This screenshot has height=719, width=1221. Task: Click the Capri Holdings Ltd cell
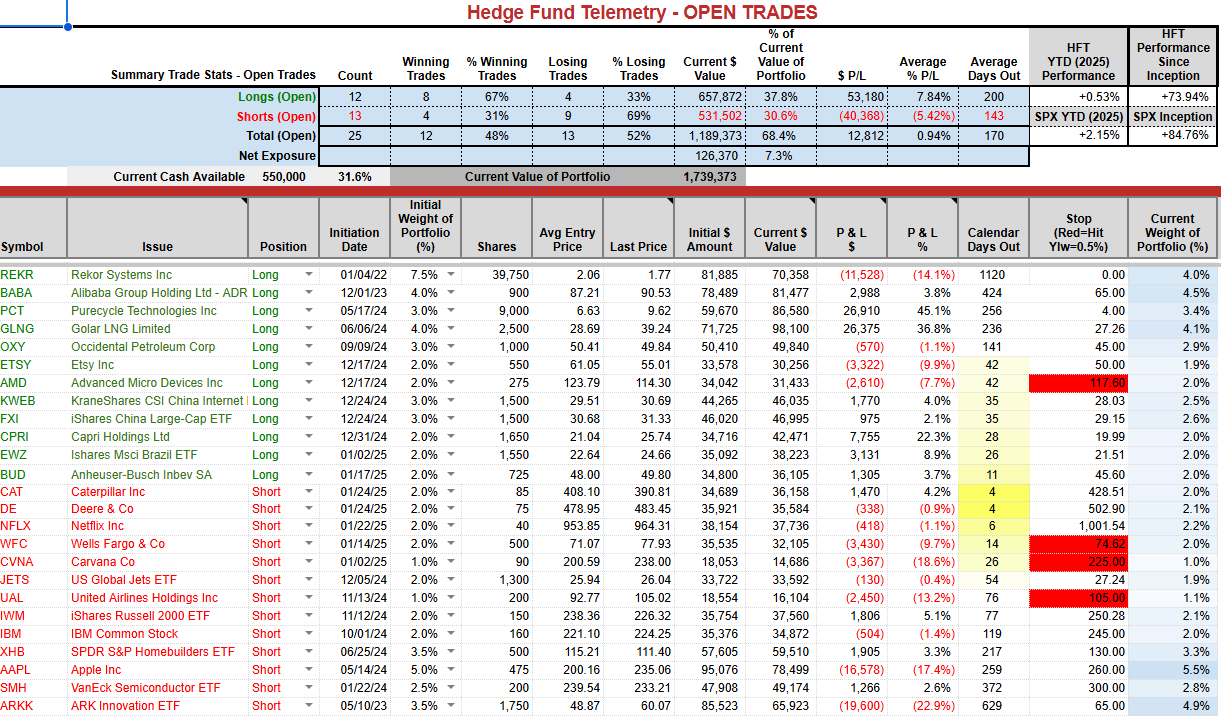(157, 437)
